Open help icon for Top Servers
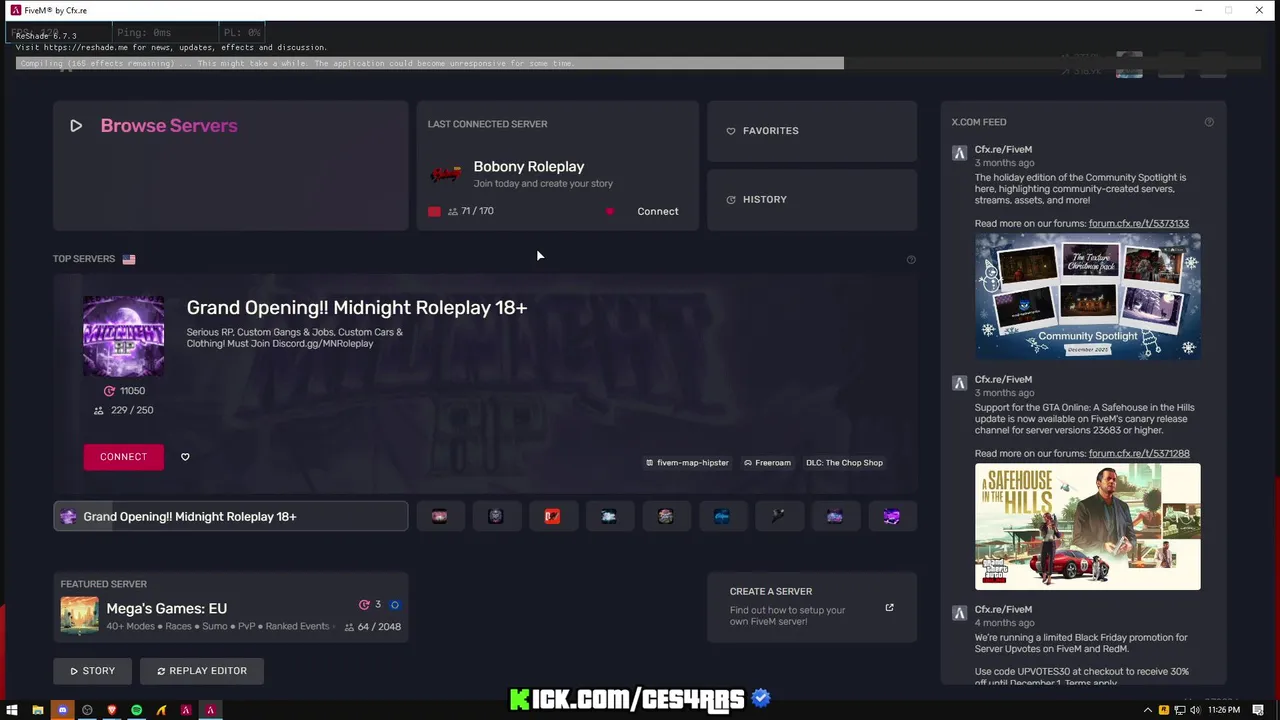1280x720 pixels. pos(911,260)
